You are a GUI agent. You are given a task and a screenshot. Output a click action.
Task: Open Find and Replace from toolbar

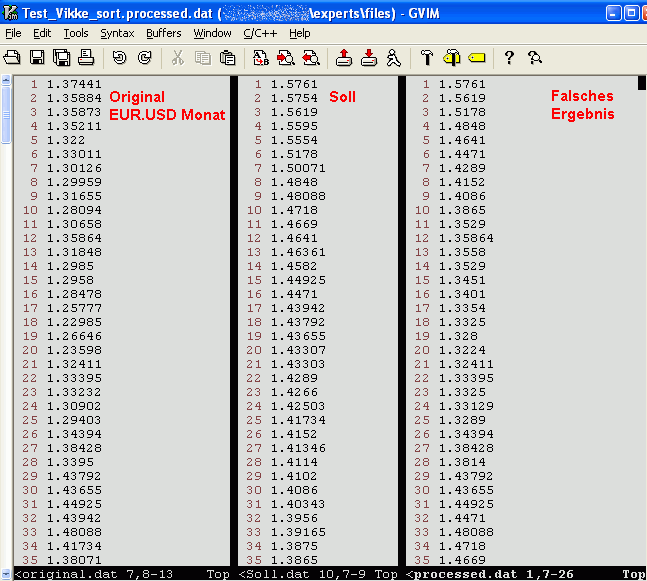(x=260, y=58)
